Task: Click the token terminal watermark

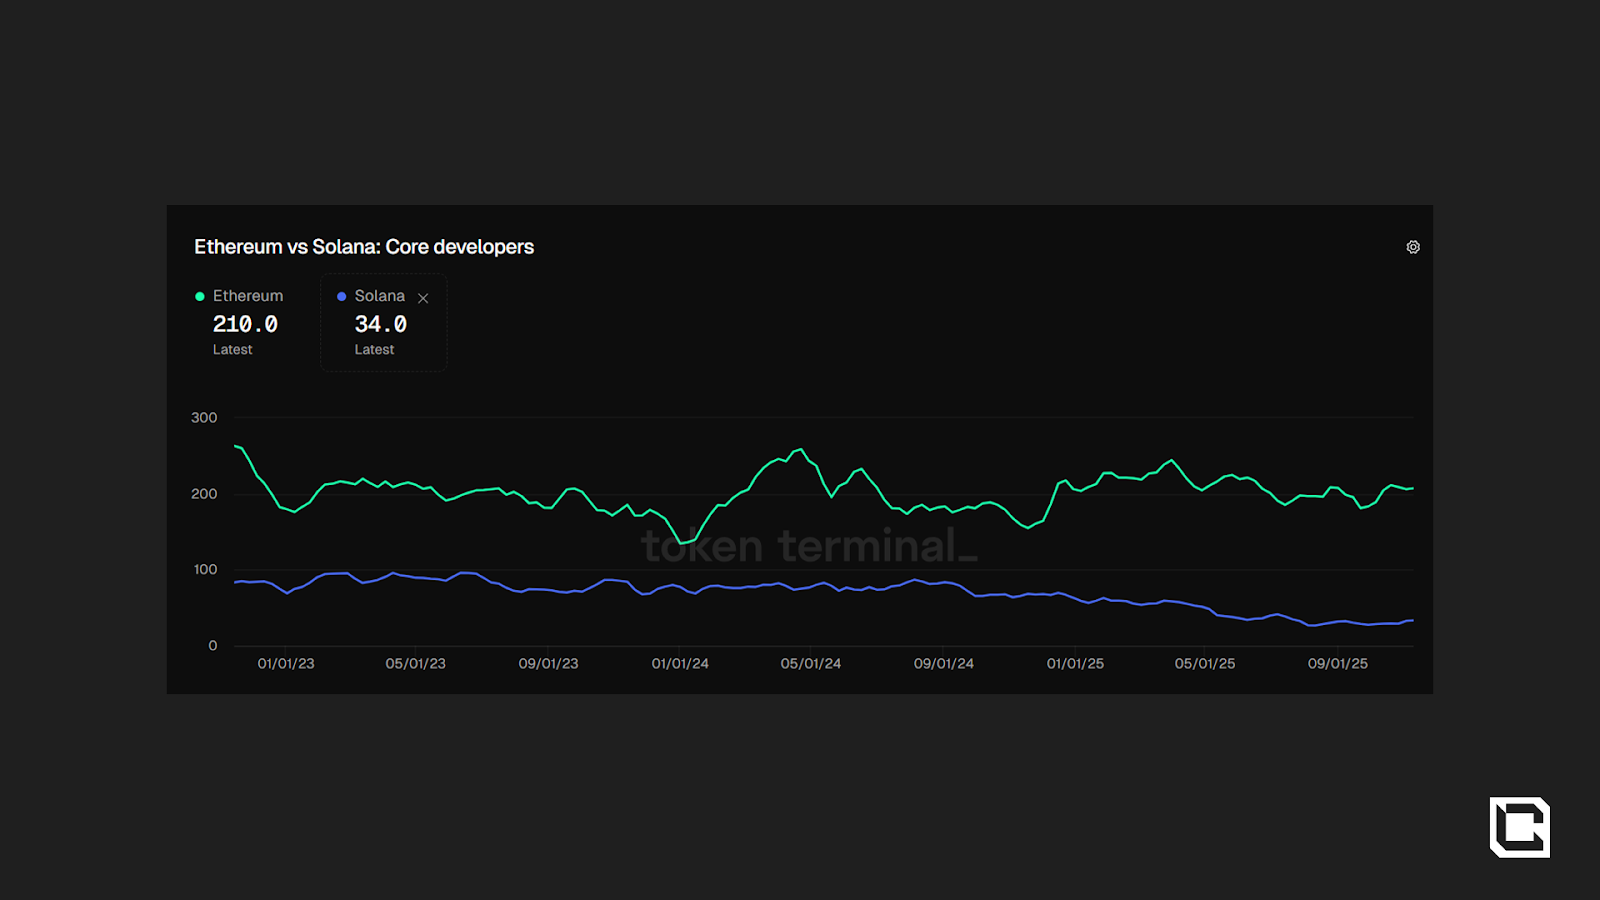Action: click(x=809, y=546)
